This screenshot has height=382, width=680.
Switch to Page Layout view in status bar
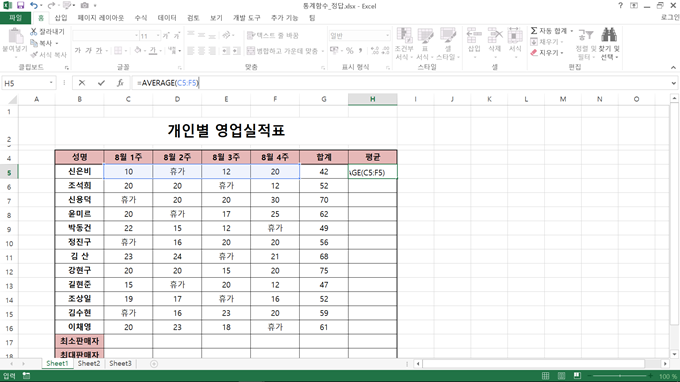tap(561, 376)
